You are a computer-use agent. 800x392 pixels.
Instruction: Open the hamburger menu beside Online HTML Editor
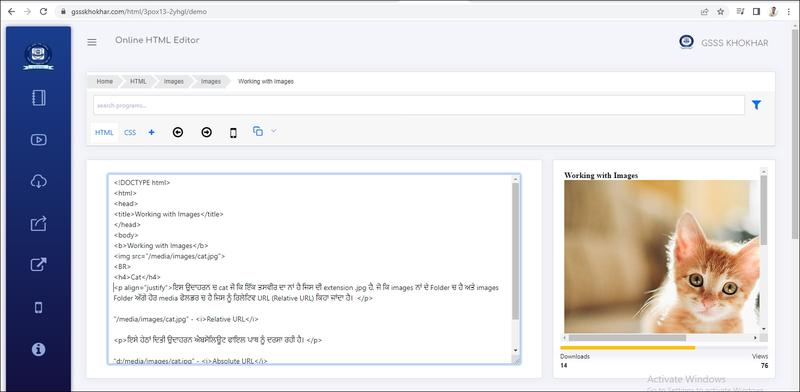[92, 42]
